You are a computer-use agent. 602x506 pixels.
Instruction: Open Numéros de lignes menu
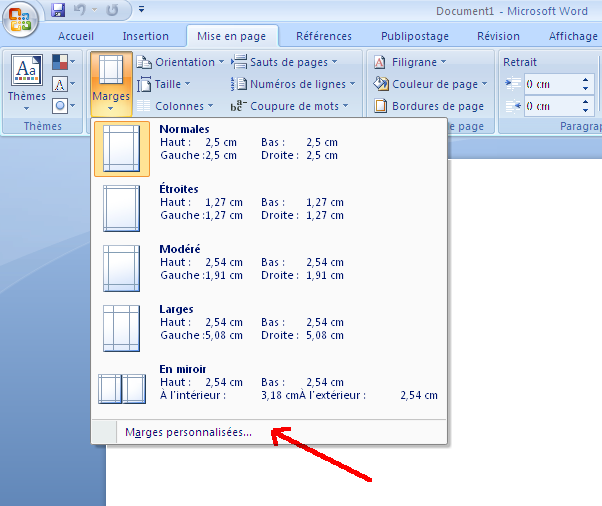point(293,84)
